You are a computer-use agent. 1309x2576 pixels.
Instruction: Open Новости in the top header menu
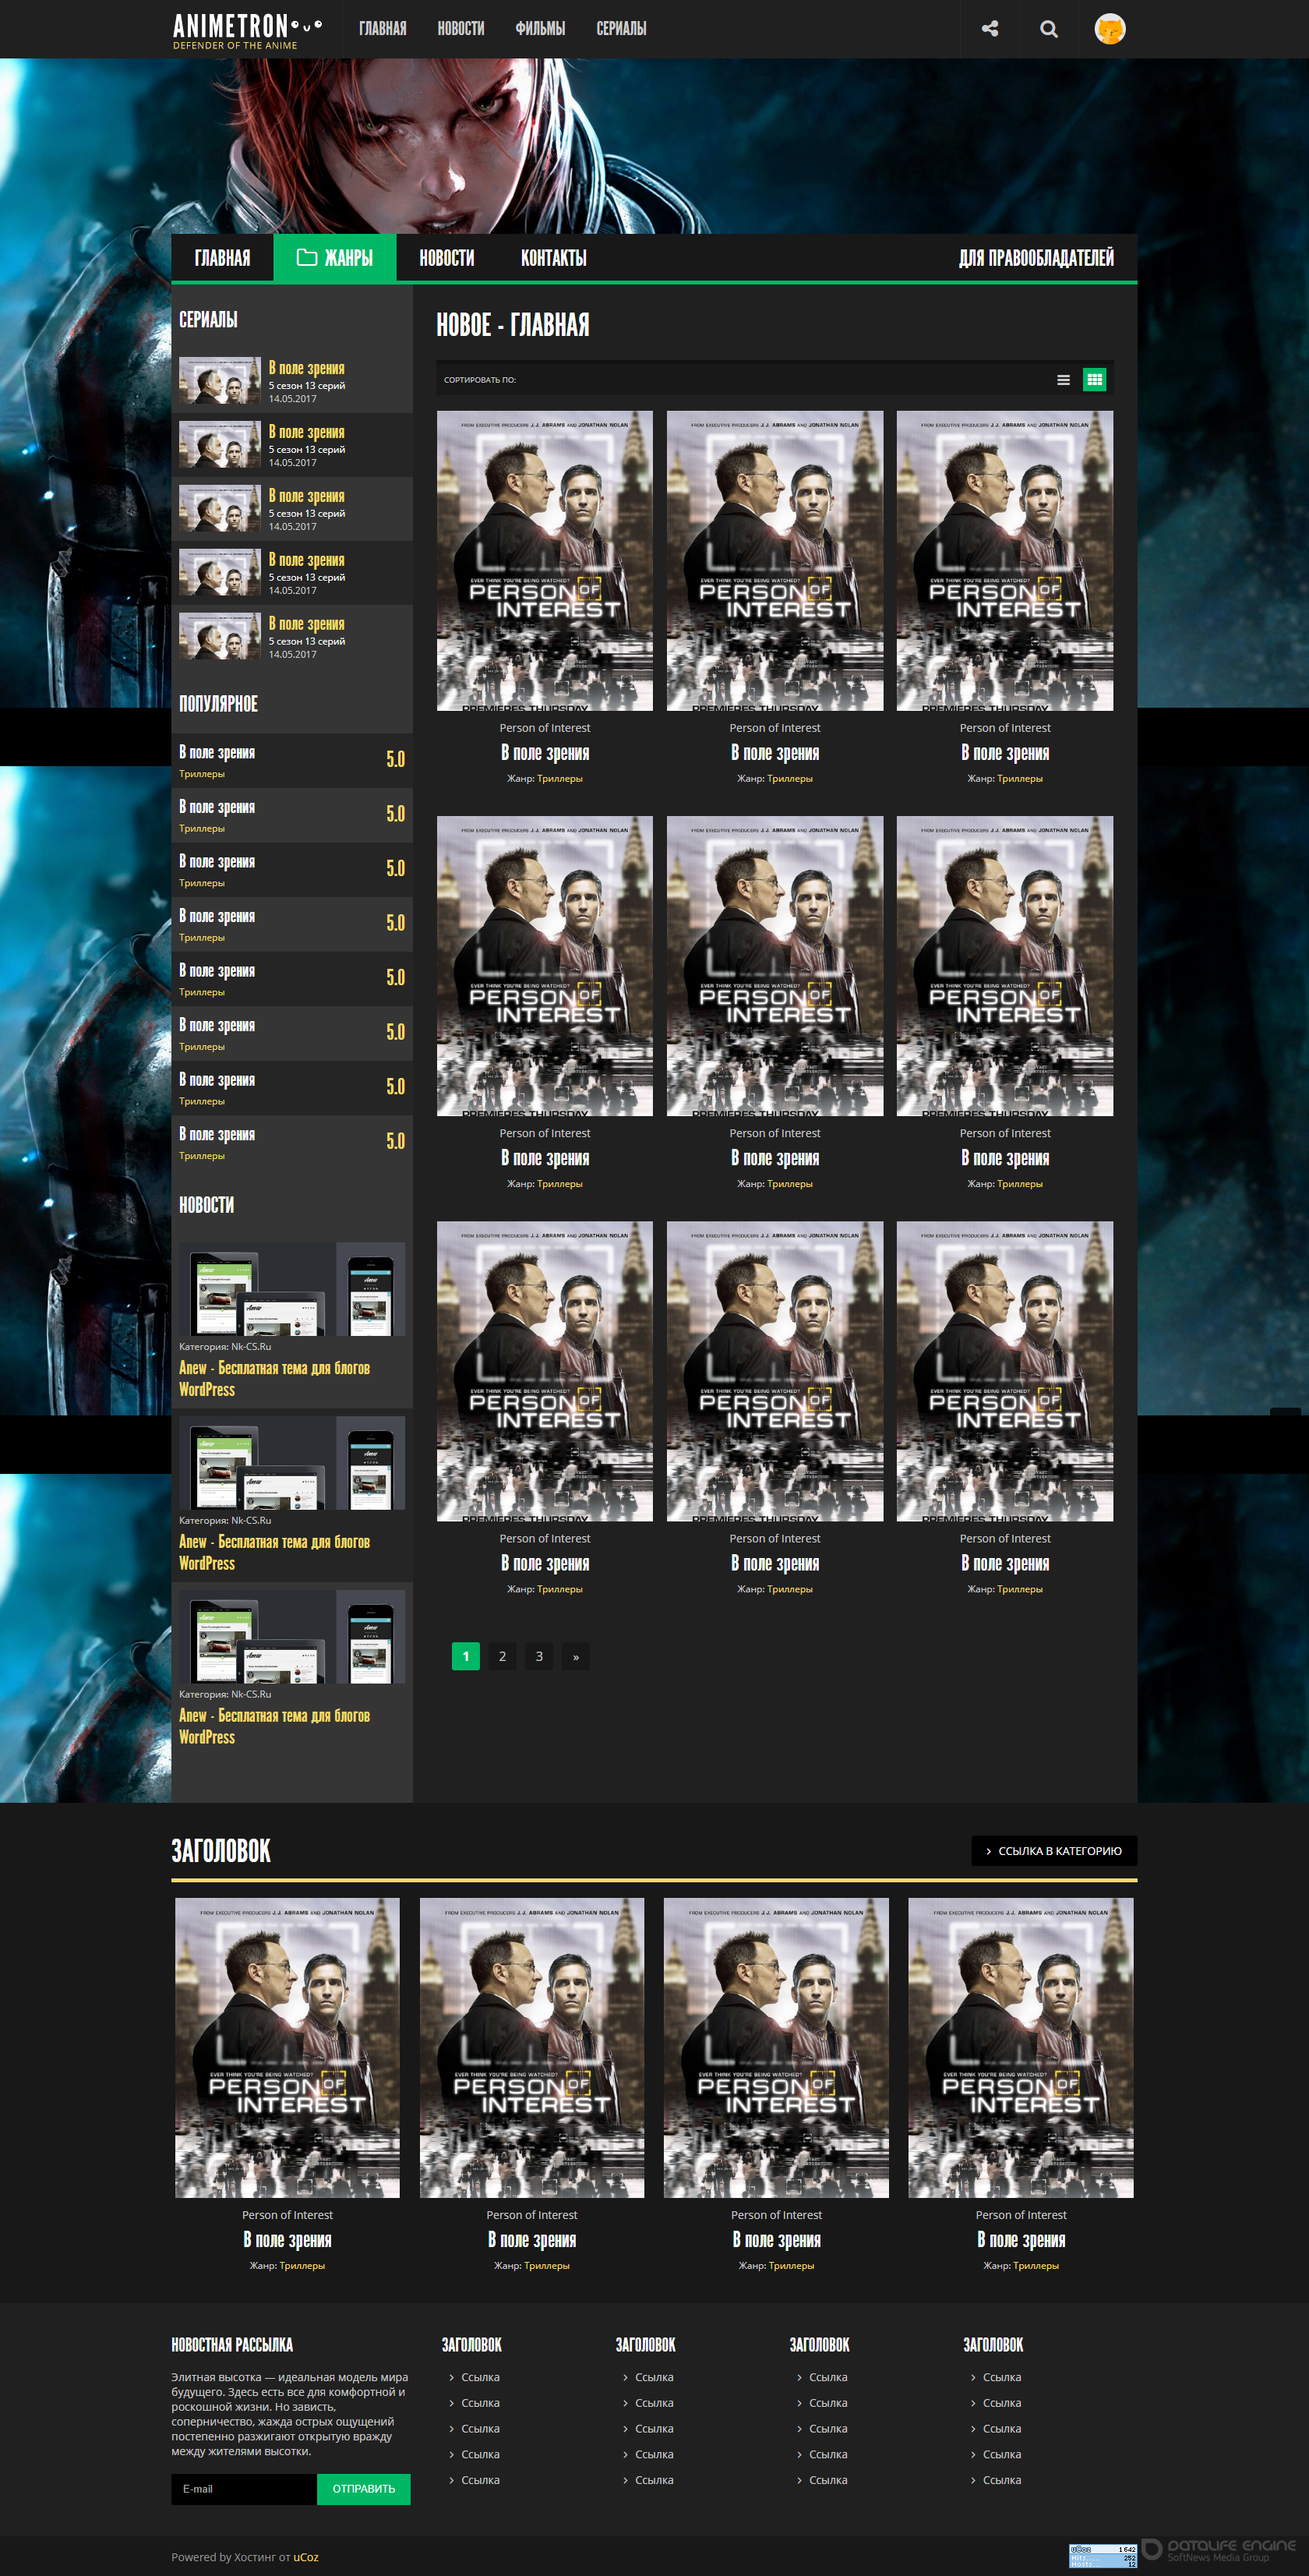tap(461, 29)
